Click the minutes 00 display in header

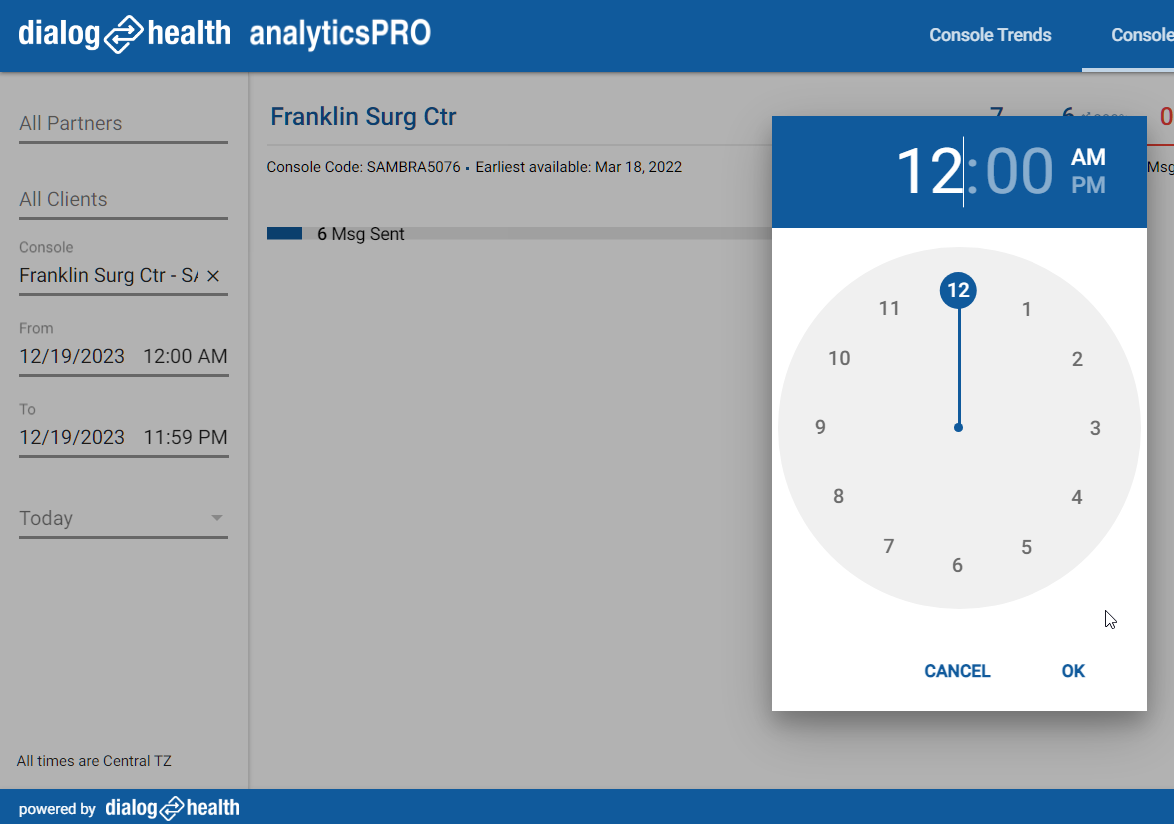tap(1019, 171)
